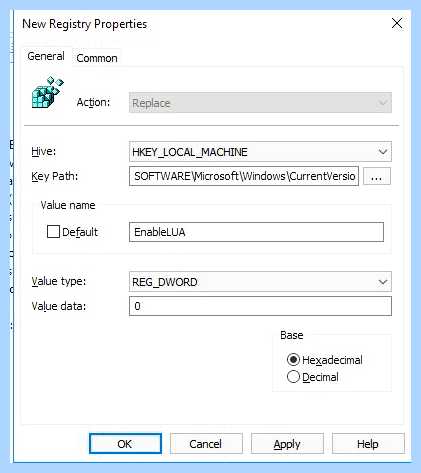Click the Key Path text field
This screenshot has height=473, width=421.
tap(244, 176)
